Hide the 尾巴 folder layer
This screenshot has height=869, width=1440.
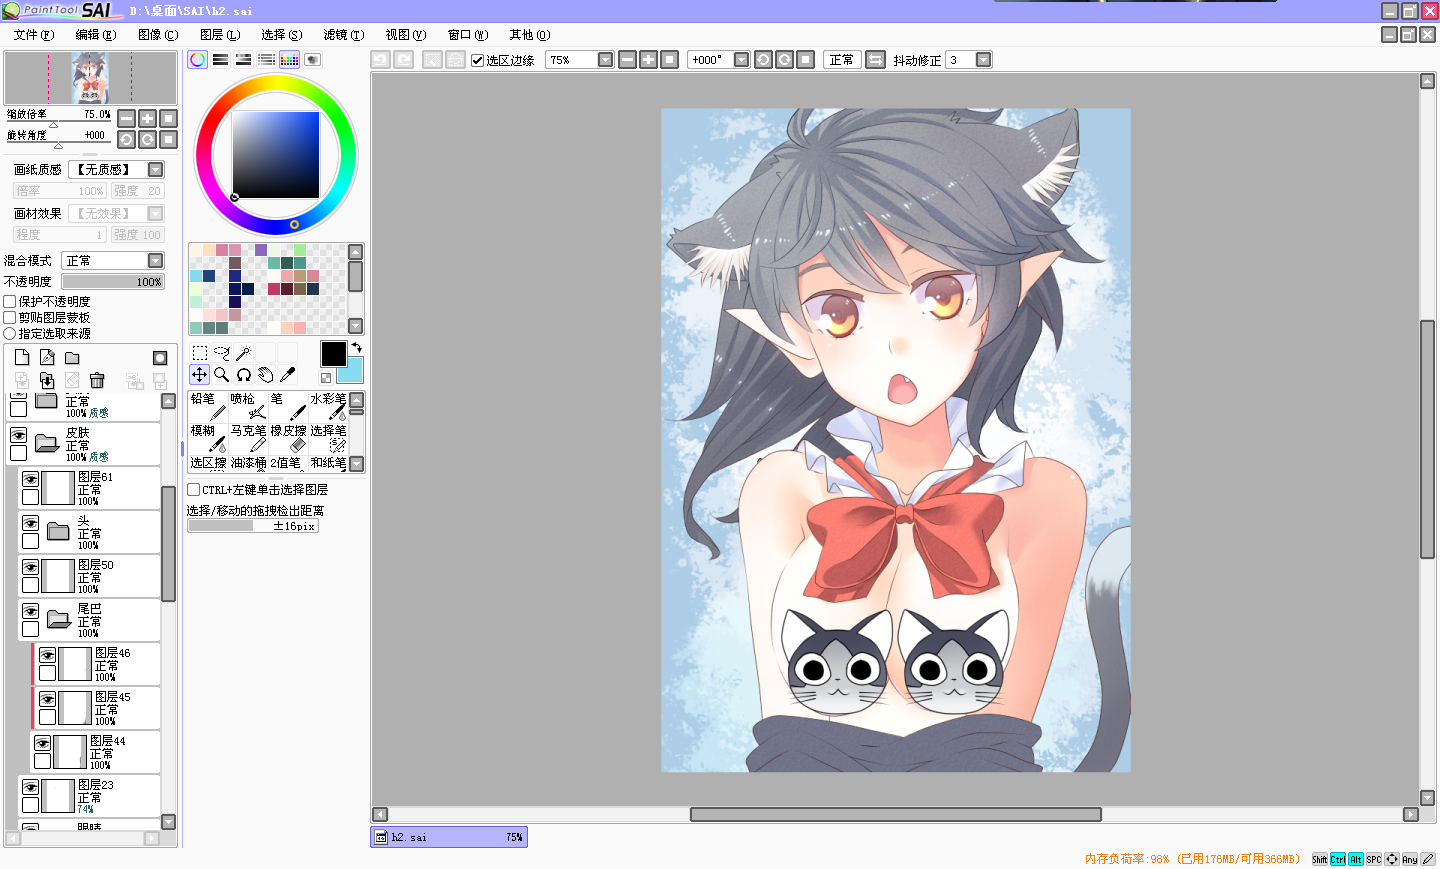click(x=31, y=611)
